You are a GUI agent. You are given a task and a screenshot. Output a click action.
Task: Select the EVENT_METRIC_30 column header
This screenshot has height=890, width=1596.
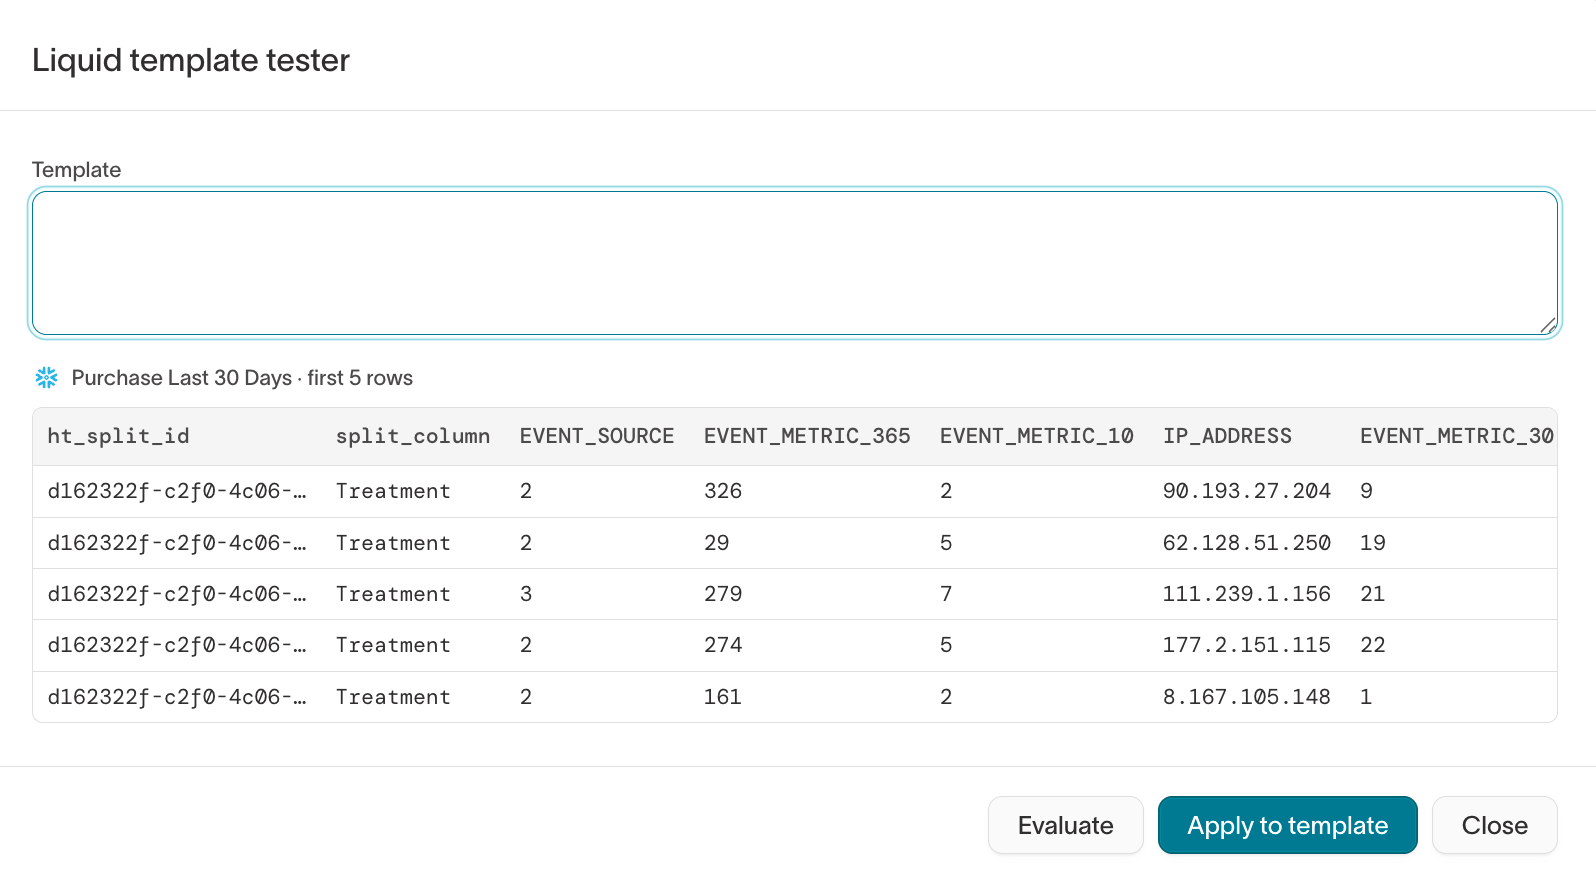(1457, 436)
